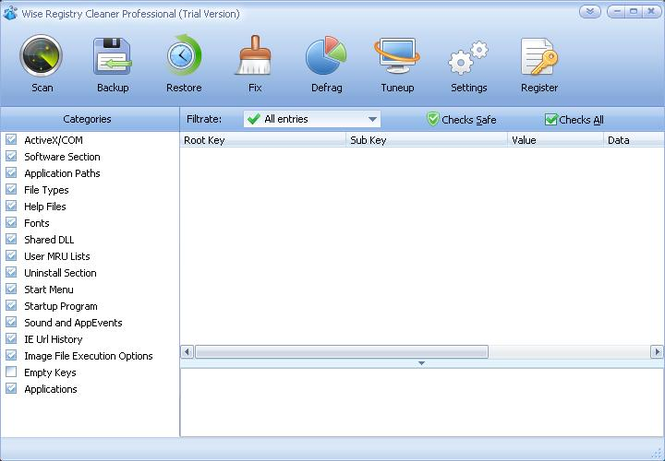Open the Restore clock tool

pyautogui.click(x=184, y=64)
